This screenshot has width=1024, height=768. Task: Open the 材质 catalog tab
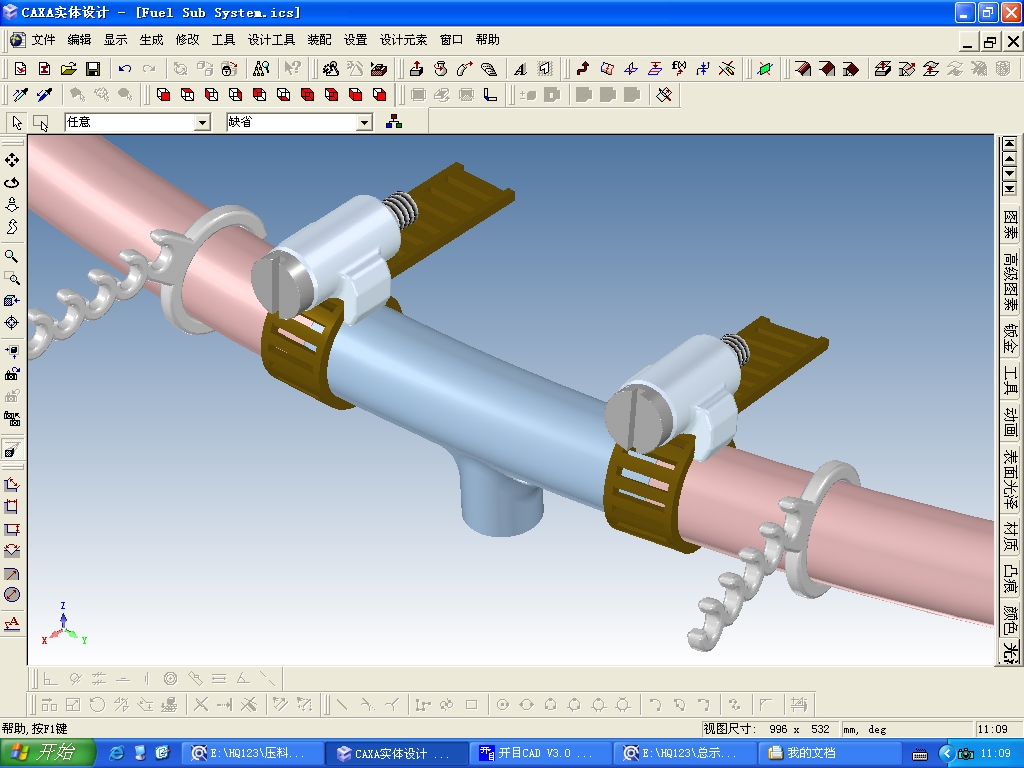[1010, 536]
